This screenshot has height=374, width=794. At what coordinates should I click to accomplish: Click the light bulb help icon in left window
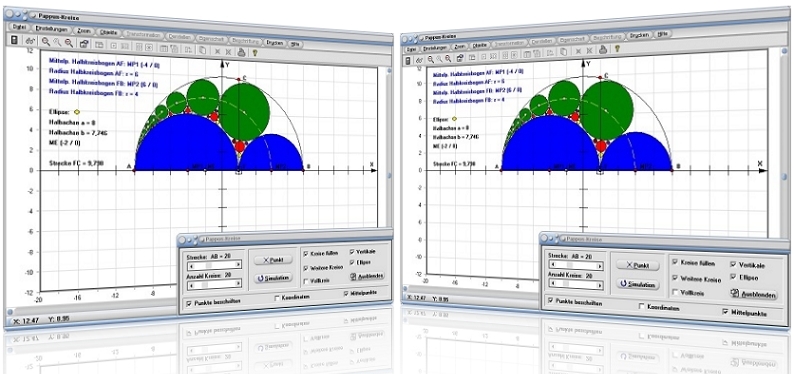pyautogui.click(x=255, y=52)
